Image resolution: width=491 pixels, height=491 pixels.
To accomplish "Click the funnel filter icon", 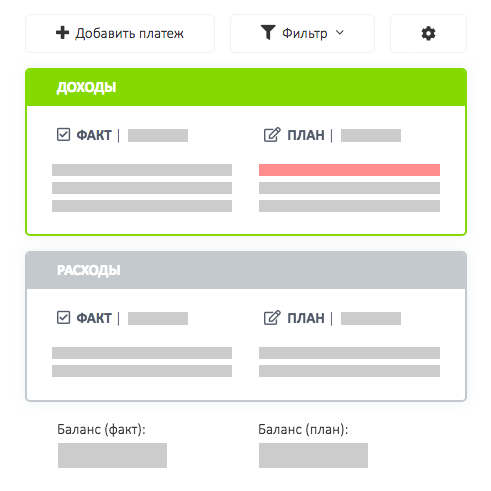I will click(x=268, y=33).
